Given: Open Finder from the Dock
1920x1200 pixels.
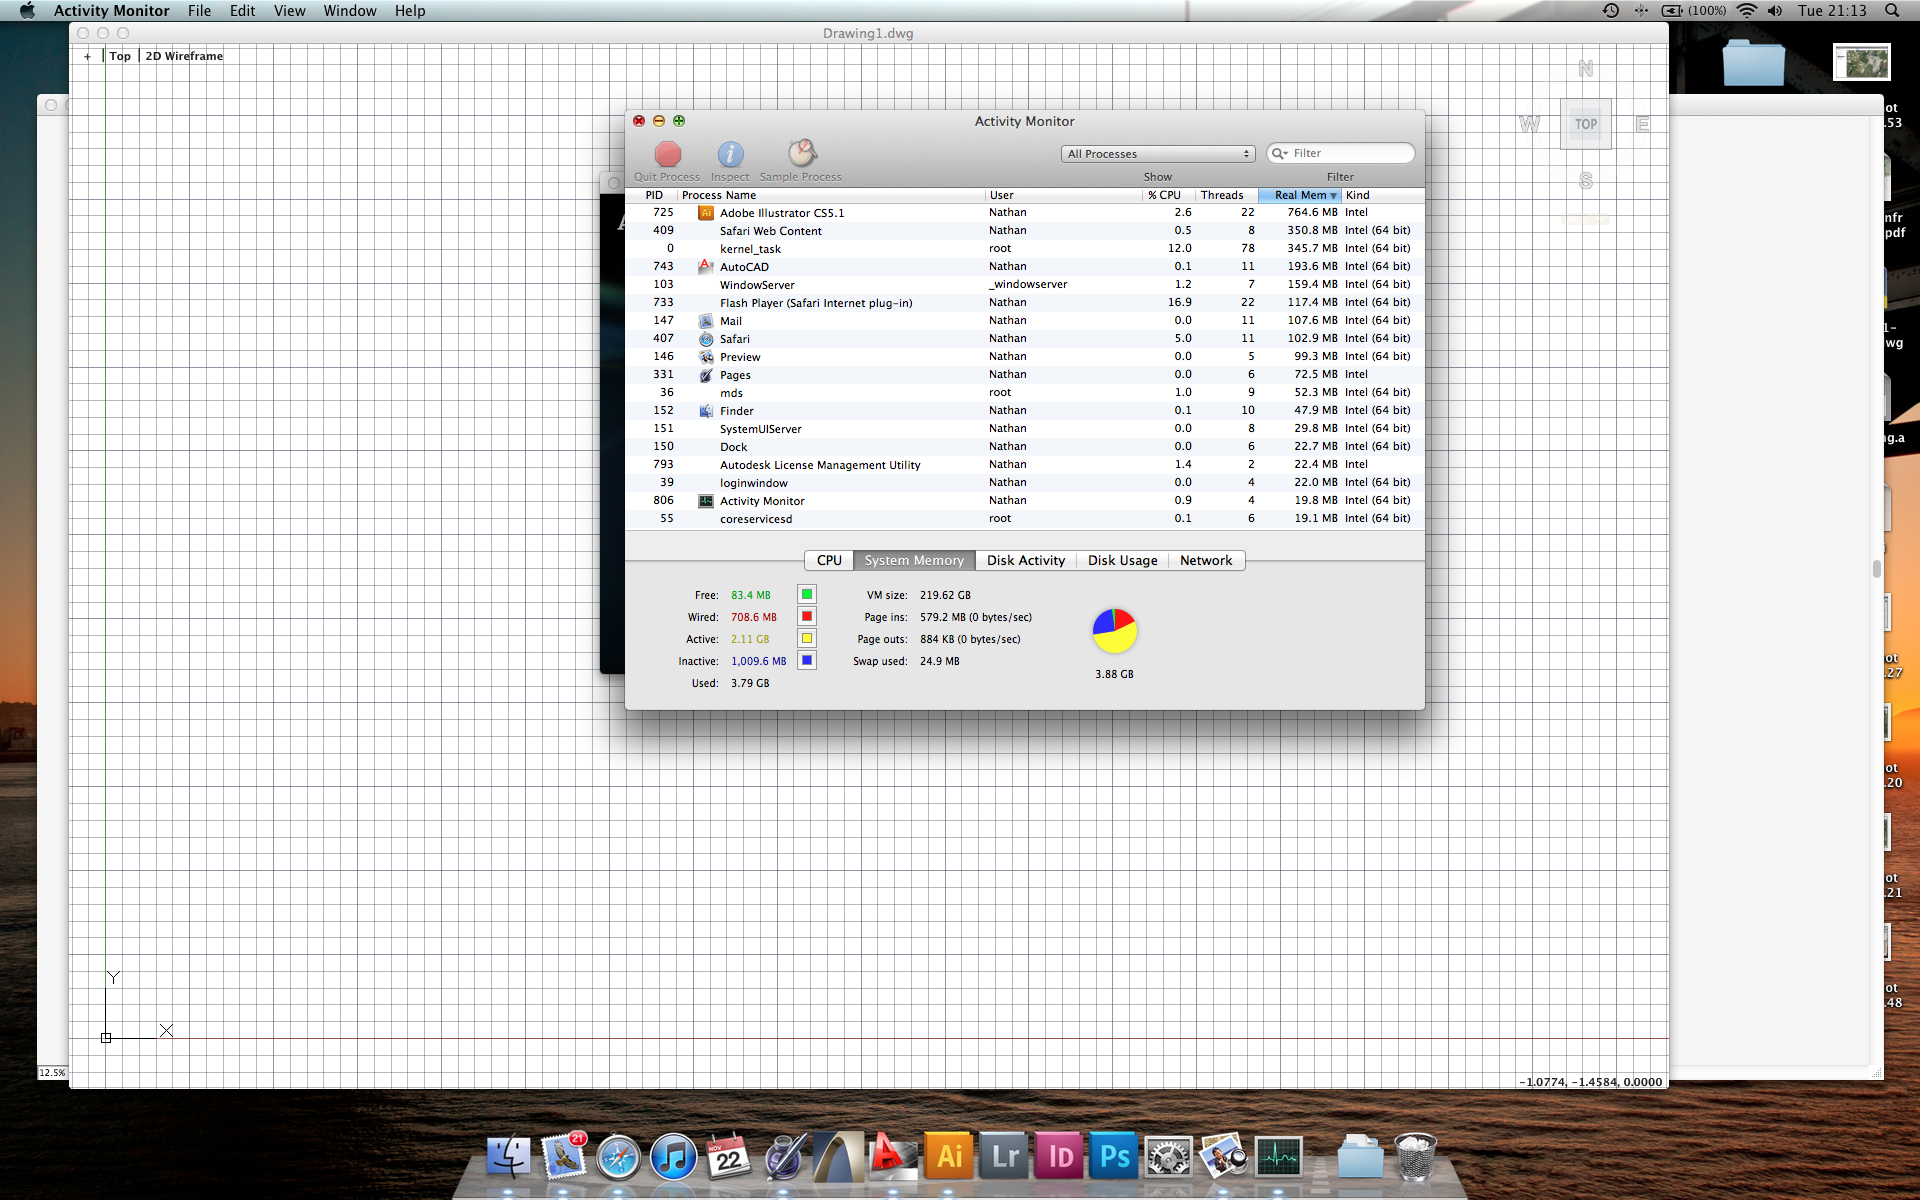Looking at the screenshot, I should [509, 1157].
